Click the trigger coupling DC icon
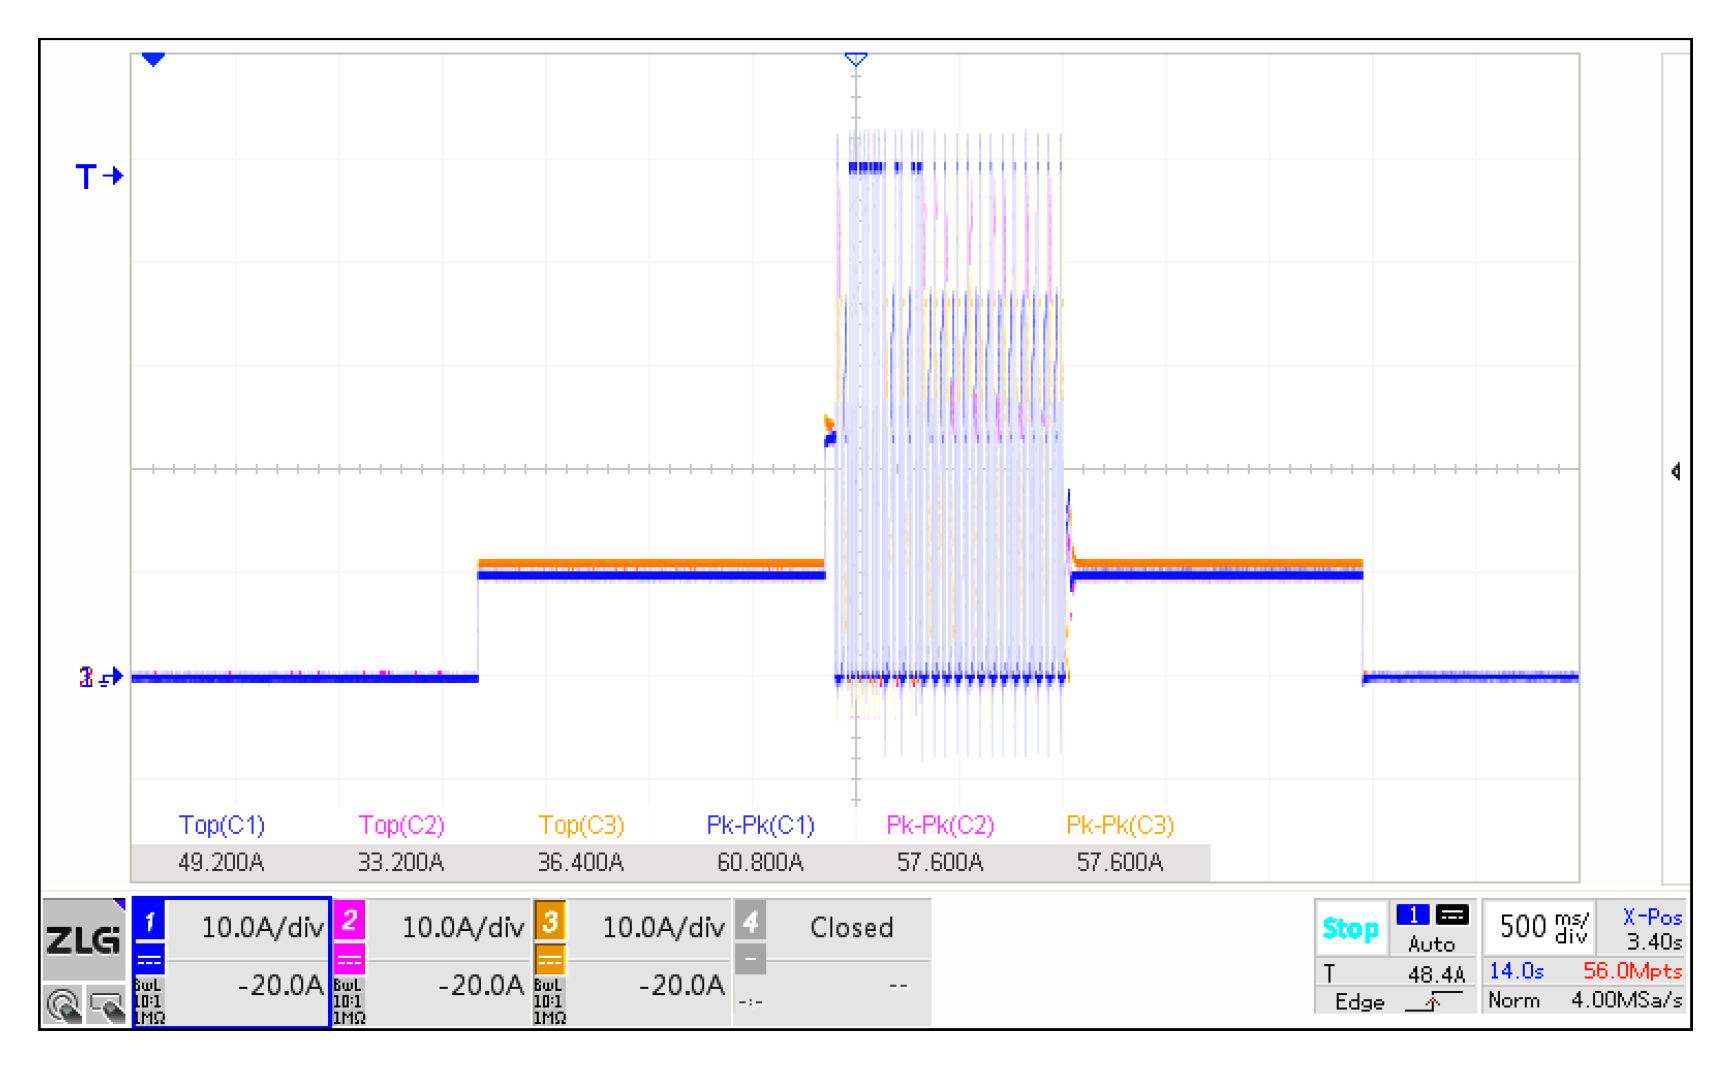Screen dimensions: 1728x1078 [x=1452, y=915]
